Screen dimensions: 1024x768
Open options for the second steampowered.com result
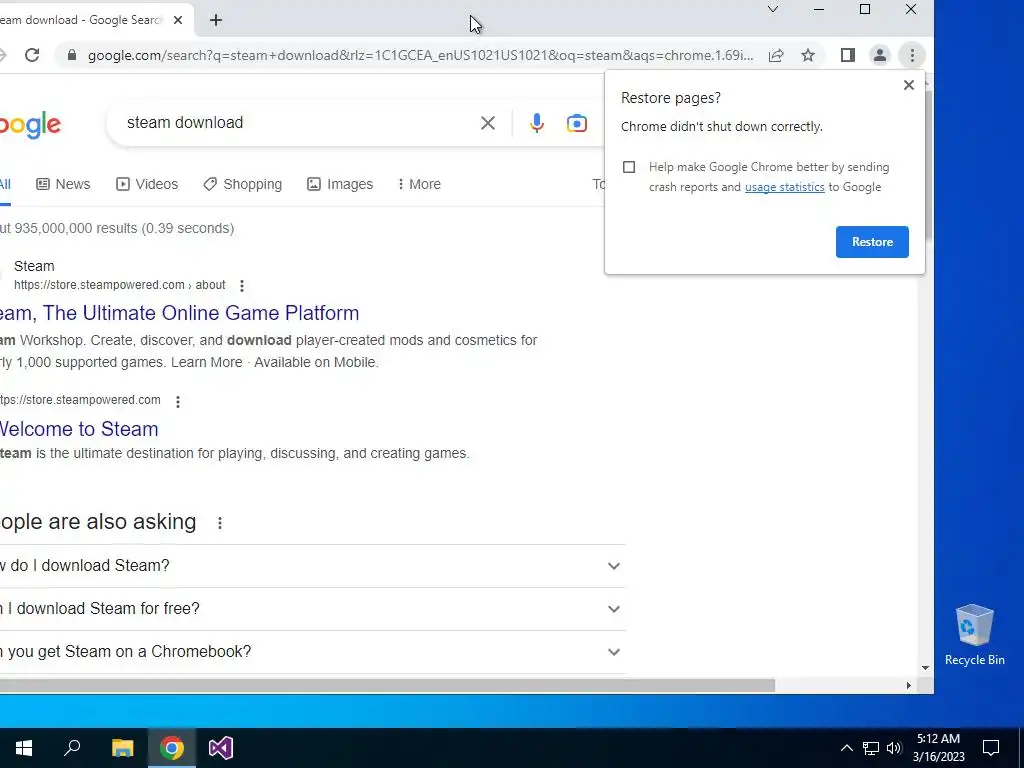tap(178, 401)
